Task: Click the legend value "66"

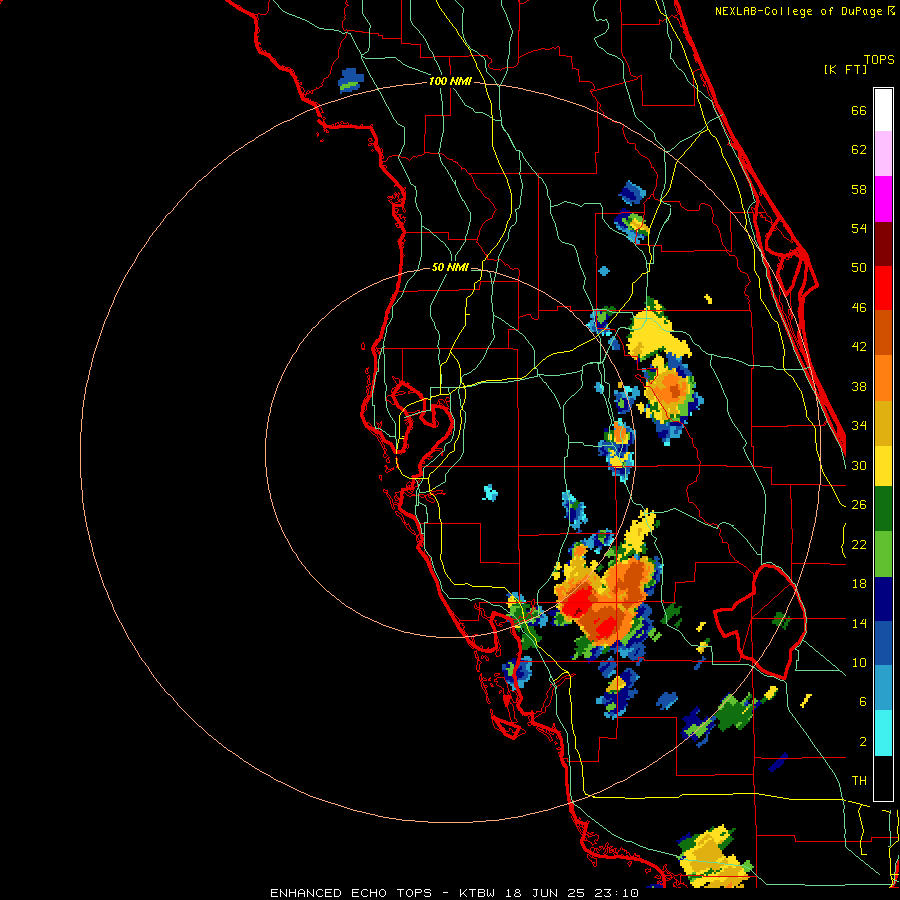Action: pos(859,110)
